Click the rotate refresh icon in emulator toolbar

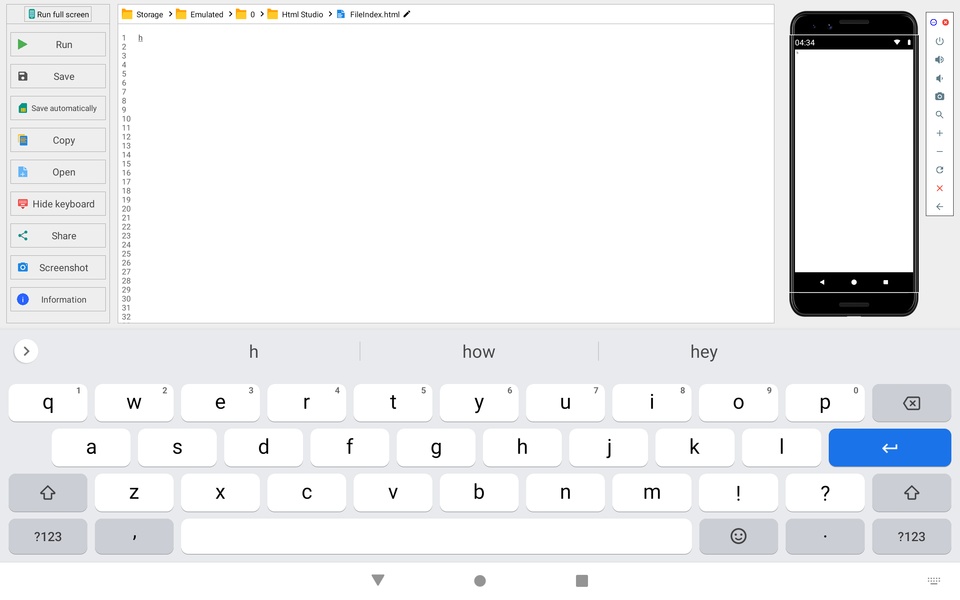pyautogui.click(x=939, y=170)
